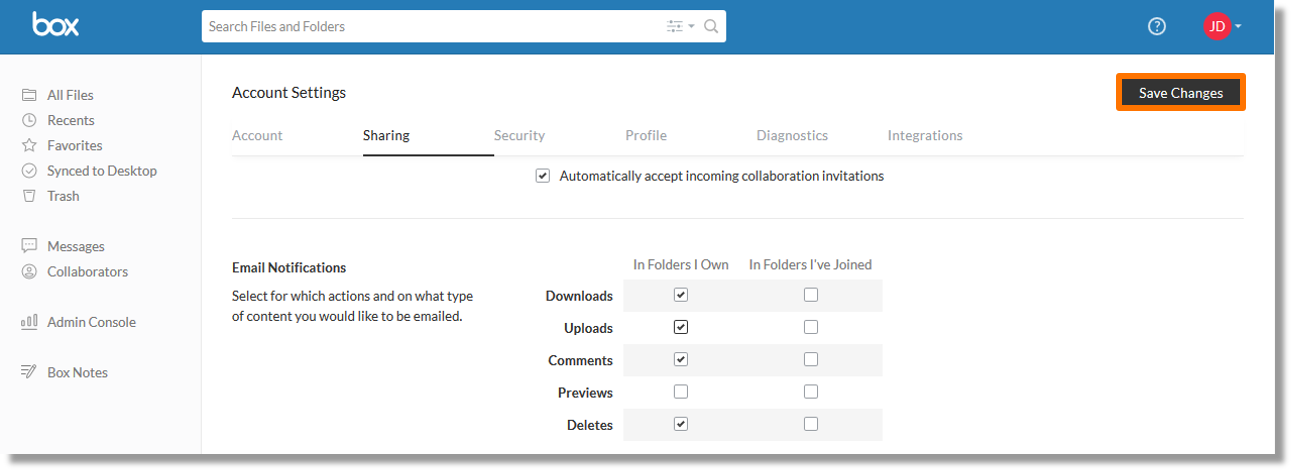Open Admin Console bar chart icon
1293x472 pixels.
29,322
